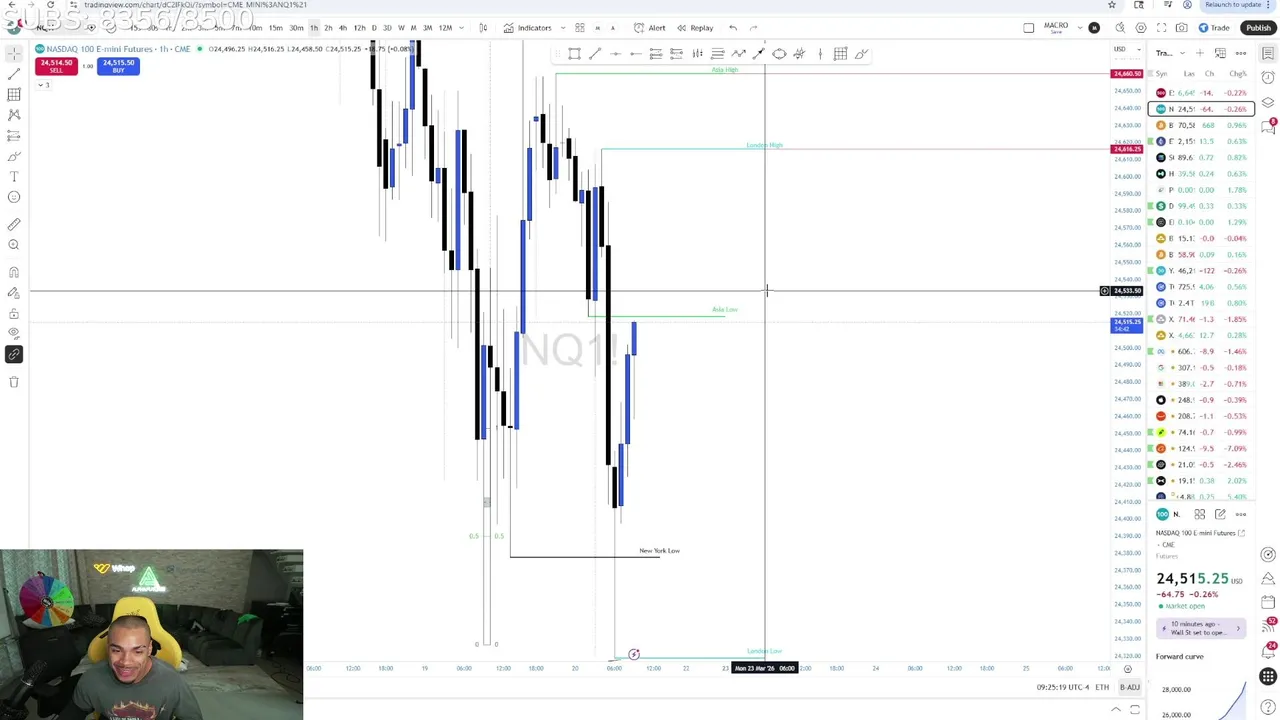Open the Indicators favorites dropdown arrow
This screenshot has width=1280, height=720.
coord(563,28)
